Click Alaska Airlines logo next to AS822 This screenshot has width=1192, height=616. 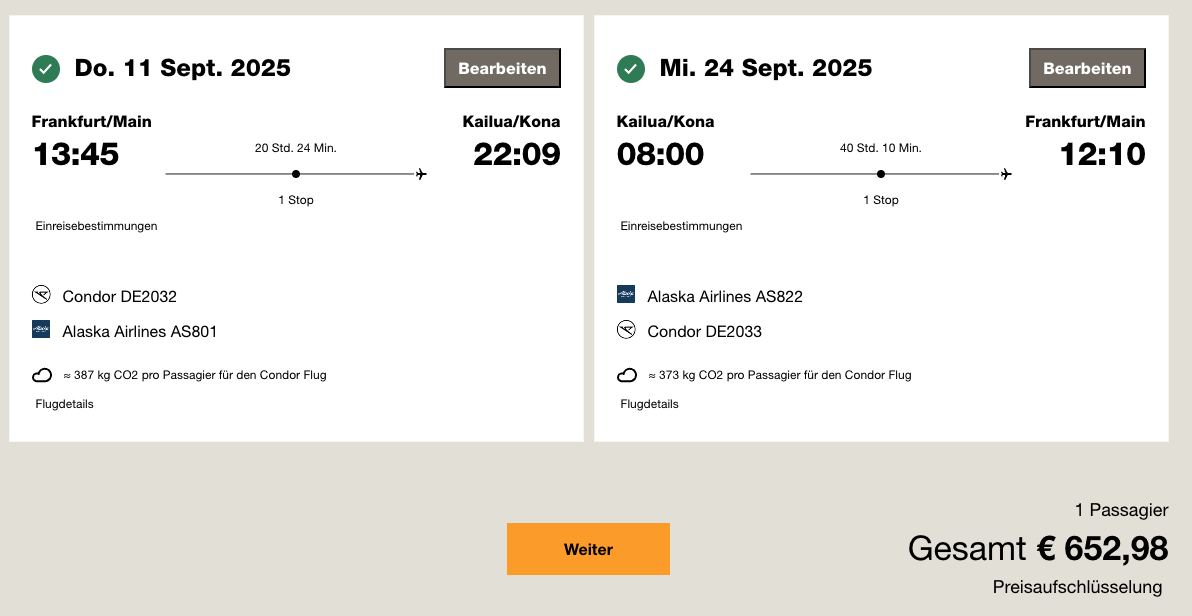tap(626, 294)
